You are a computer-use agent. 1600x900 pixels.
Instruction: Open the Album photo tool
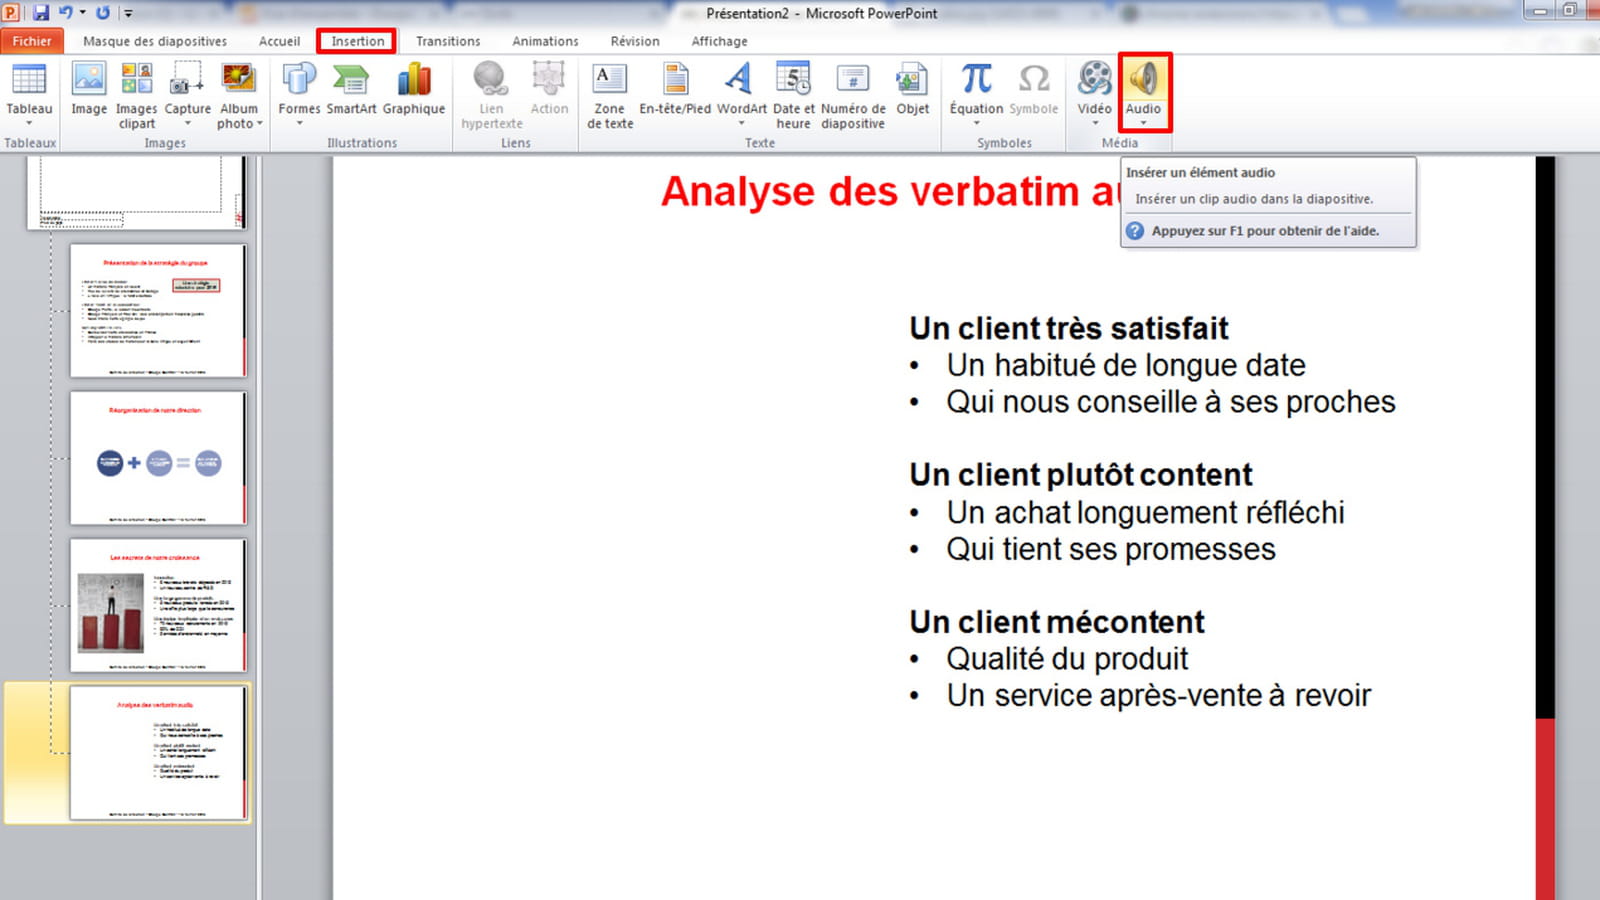[238, 80]
